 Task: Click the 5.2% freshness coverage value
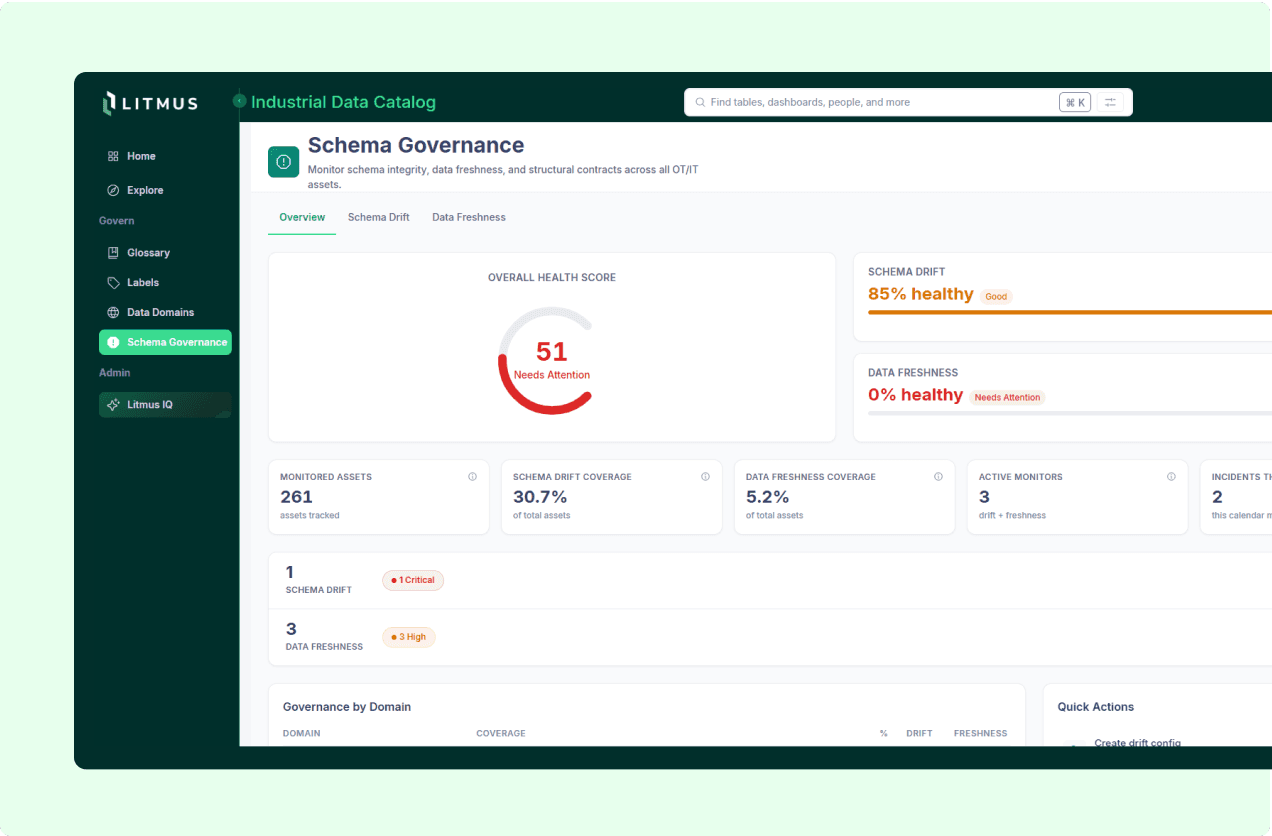click(767, 497)
